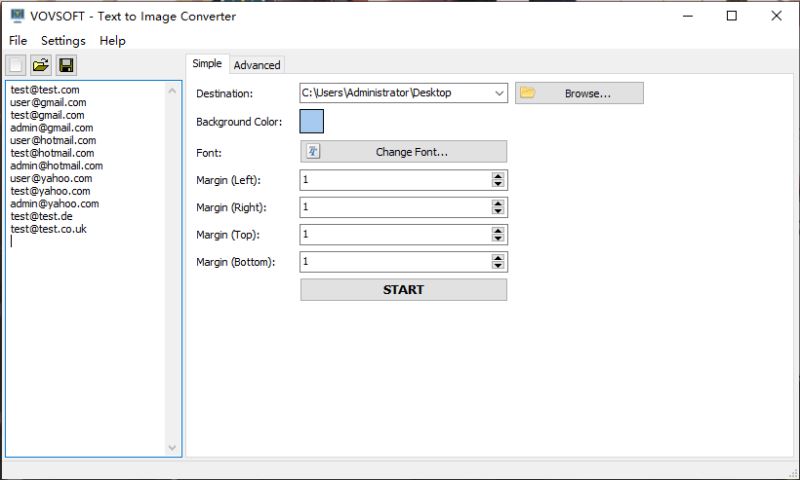Decrease Margin (Bottom) with down arrow
This screenshot has height=480, width=800.
pyautogui.click(x=498, y=265)
